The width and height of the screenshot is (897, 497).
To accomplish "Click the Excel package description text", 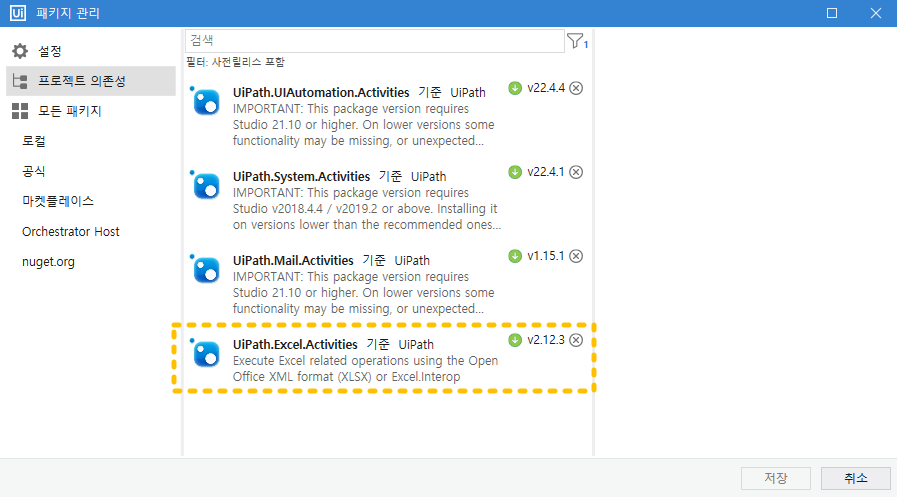I will coord(366,369).
